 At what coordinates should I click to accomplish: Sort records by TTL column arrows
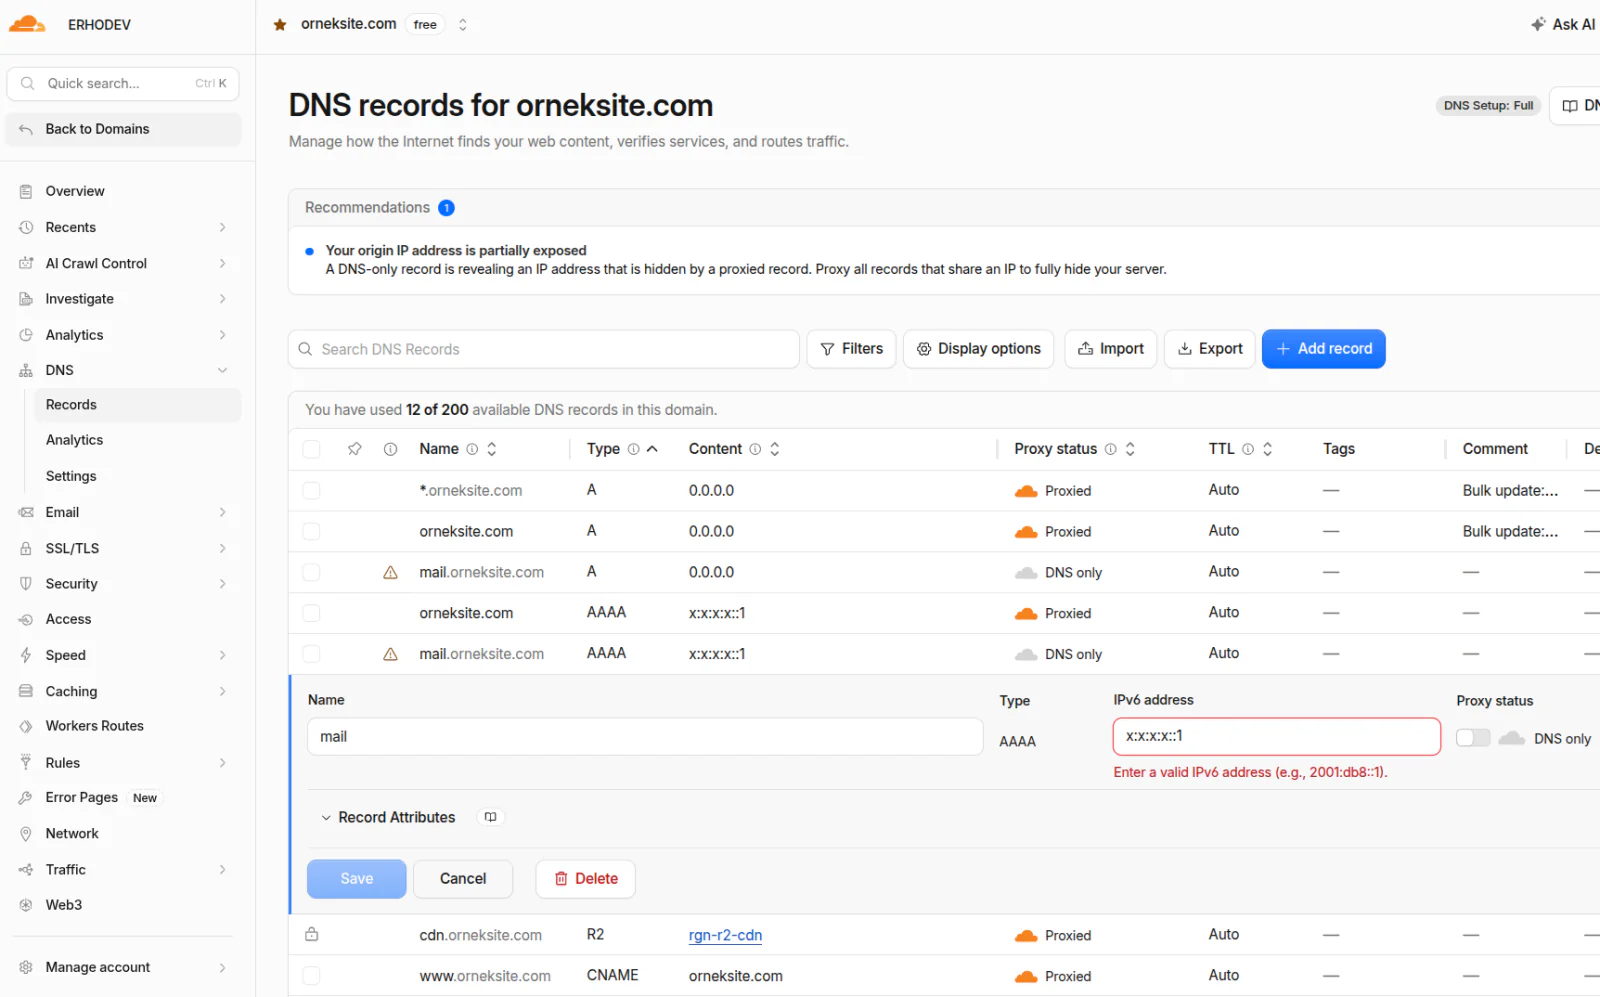(1268, 449)
